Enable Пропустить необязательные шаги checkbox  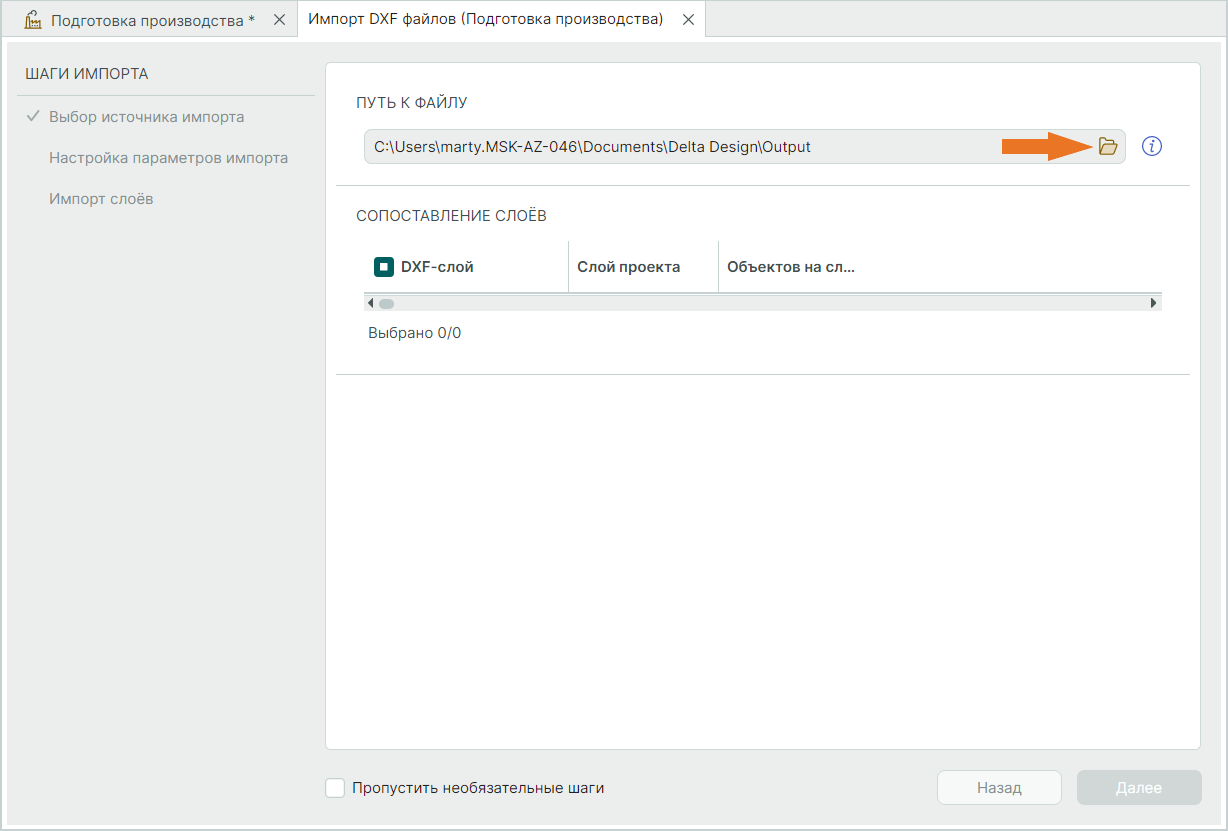(336, 788)
